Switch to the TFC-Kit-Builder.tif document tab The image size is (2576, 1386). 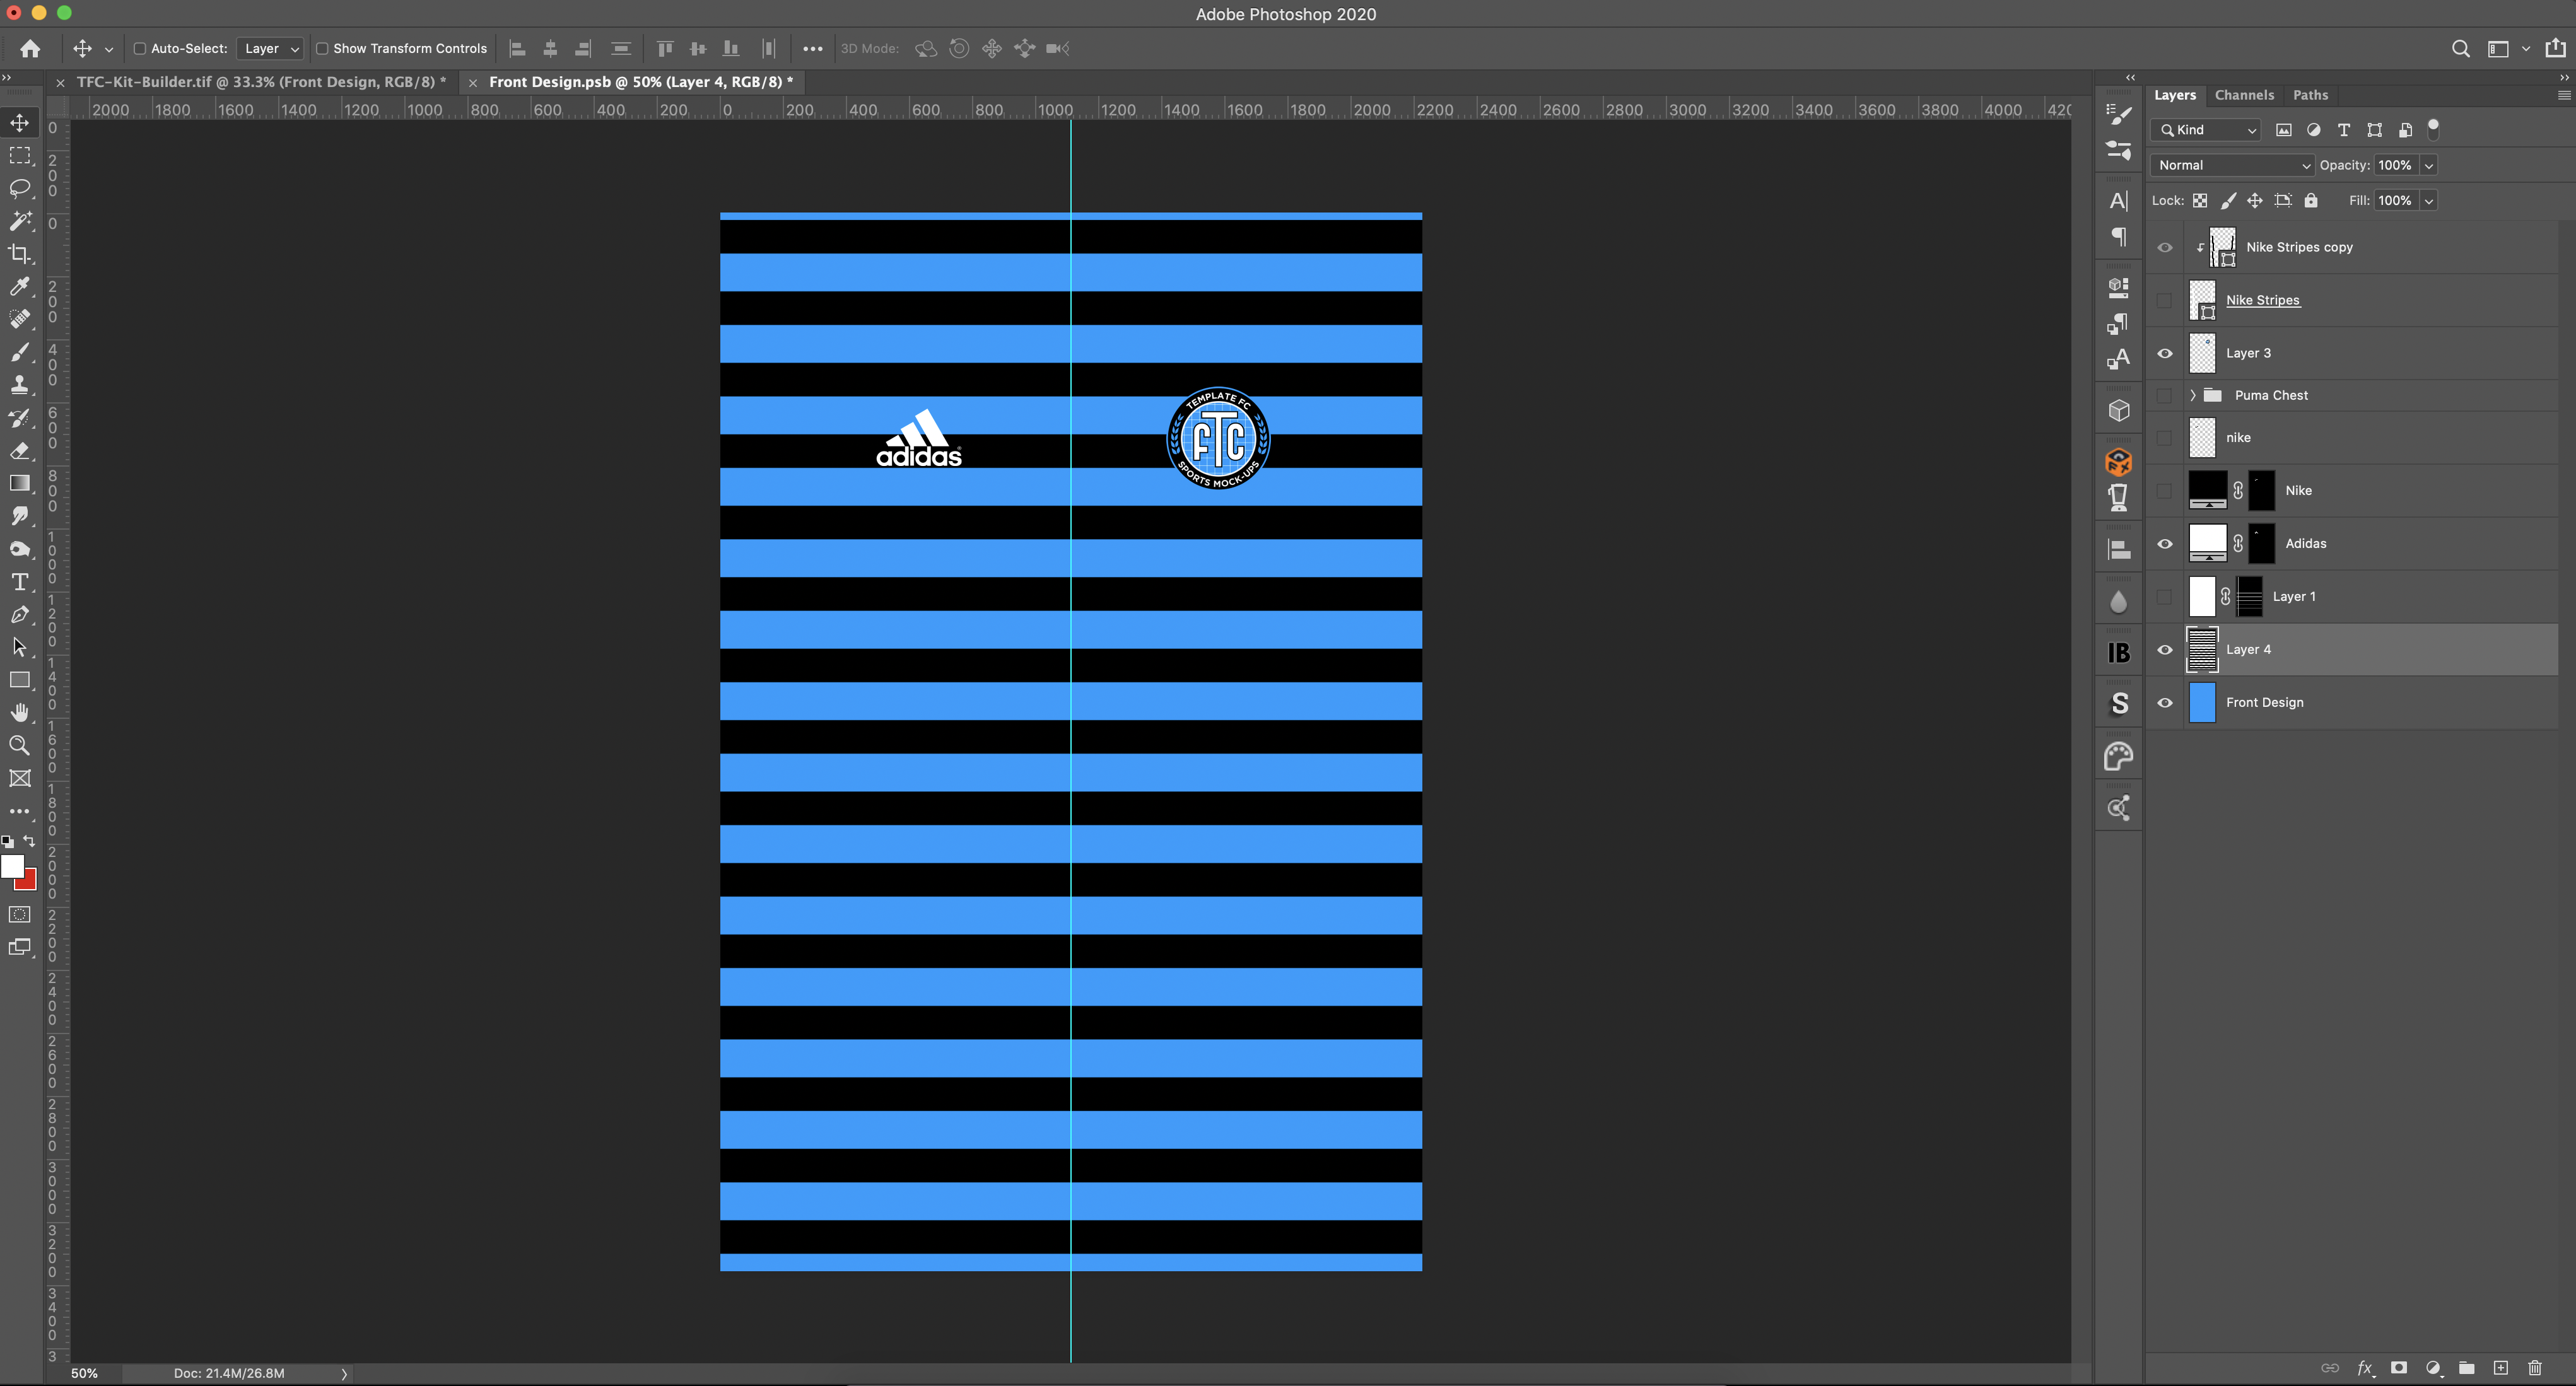tap(260, 82)
